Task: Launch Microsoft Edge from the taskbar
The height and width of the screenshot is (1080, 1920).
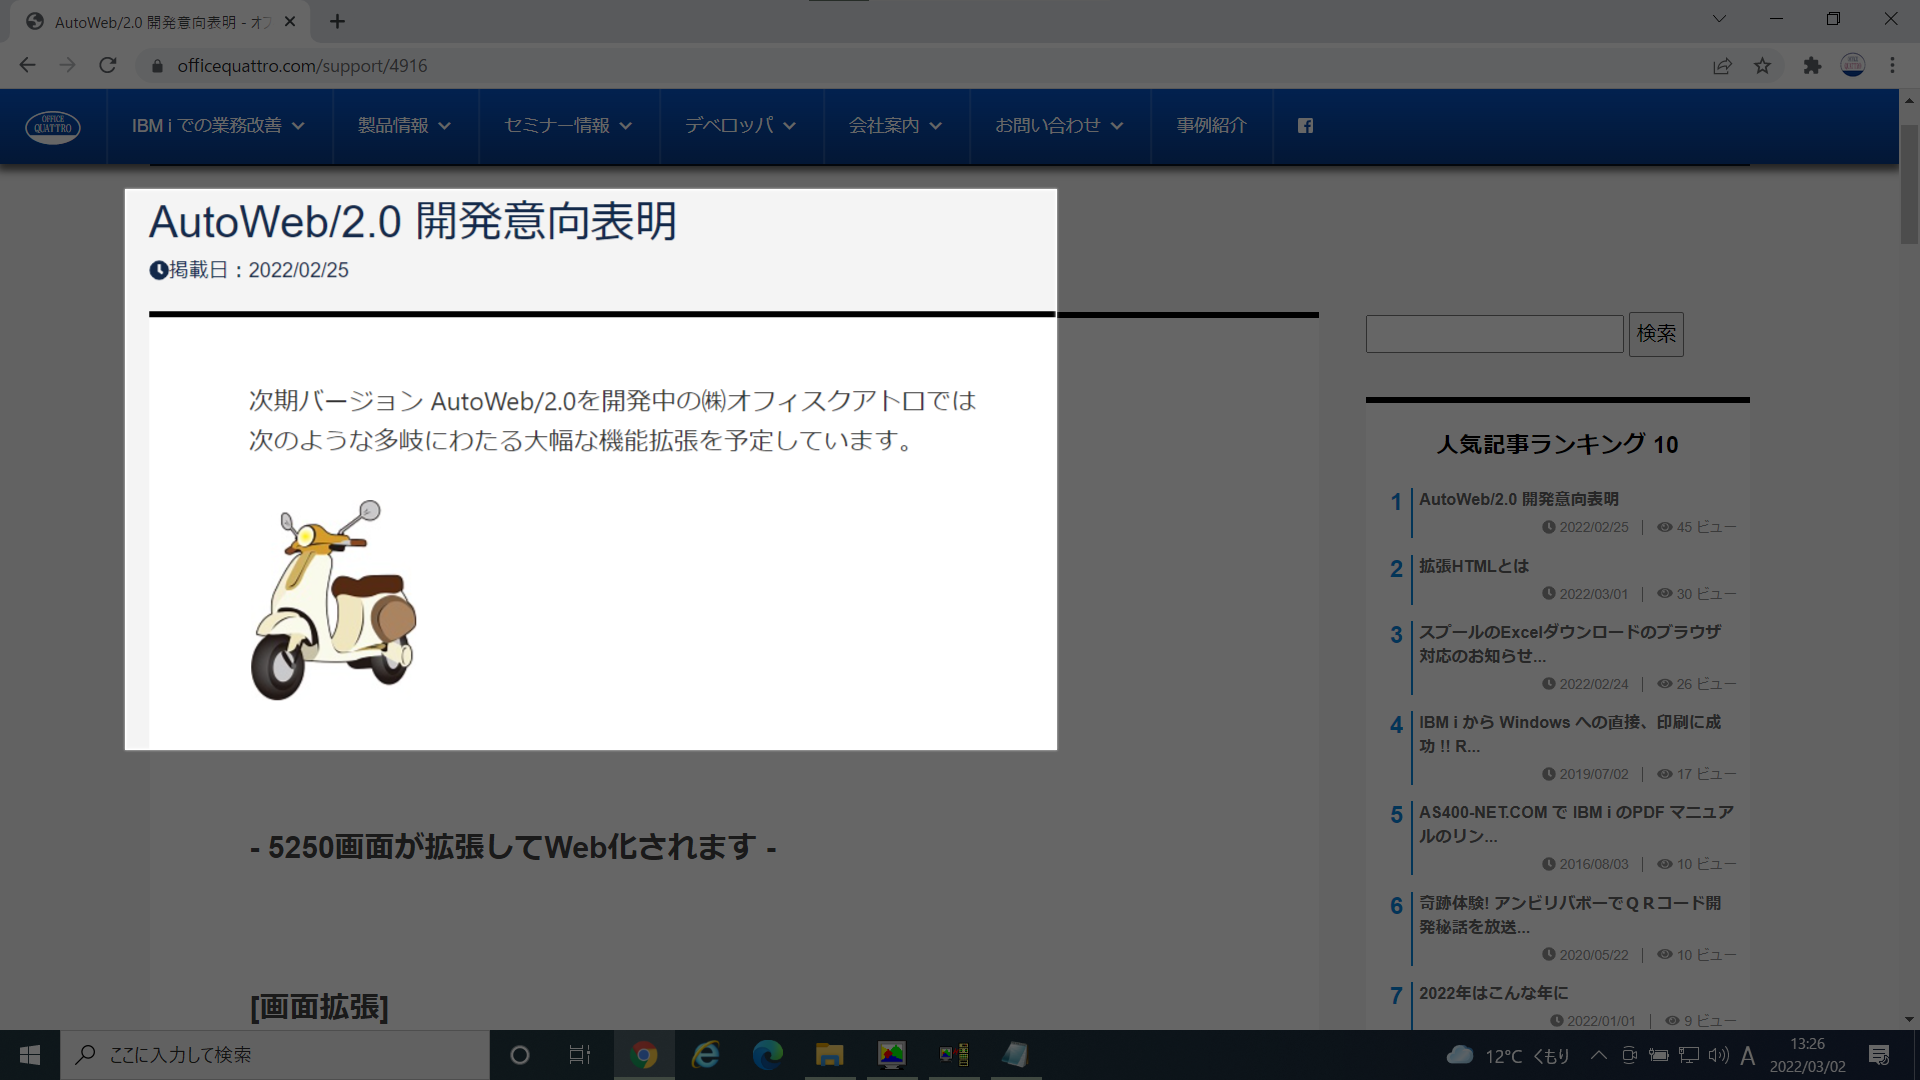Action: tap(768, 1055)
